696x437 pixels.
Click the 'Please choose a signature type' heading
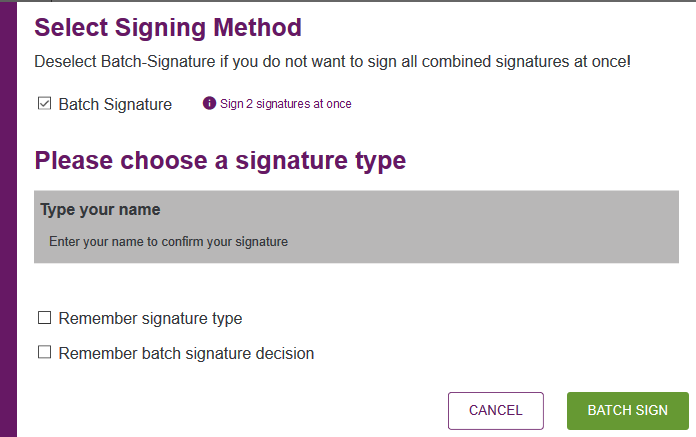220,161
